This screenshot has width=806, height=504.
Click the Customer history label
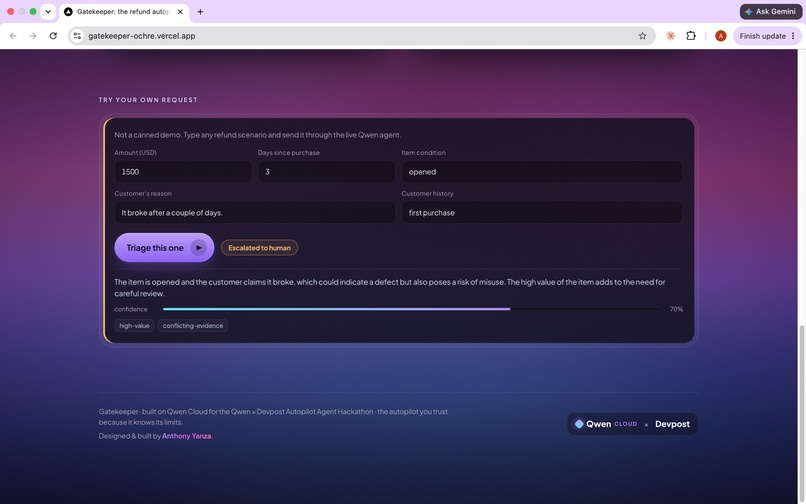click(x=427, y=193)
